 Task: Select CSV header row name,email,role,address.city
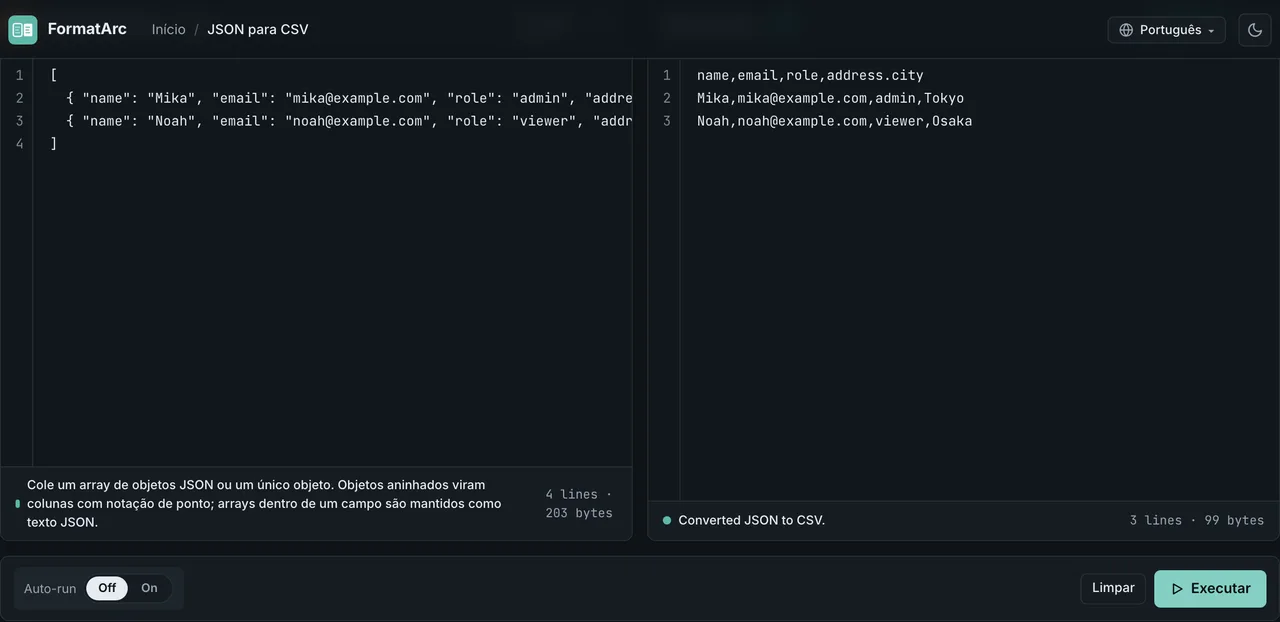click(810, 75)
